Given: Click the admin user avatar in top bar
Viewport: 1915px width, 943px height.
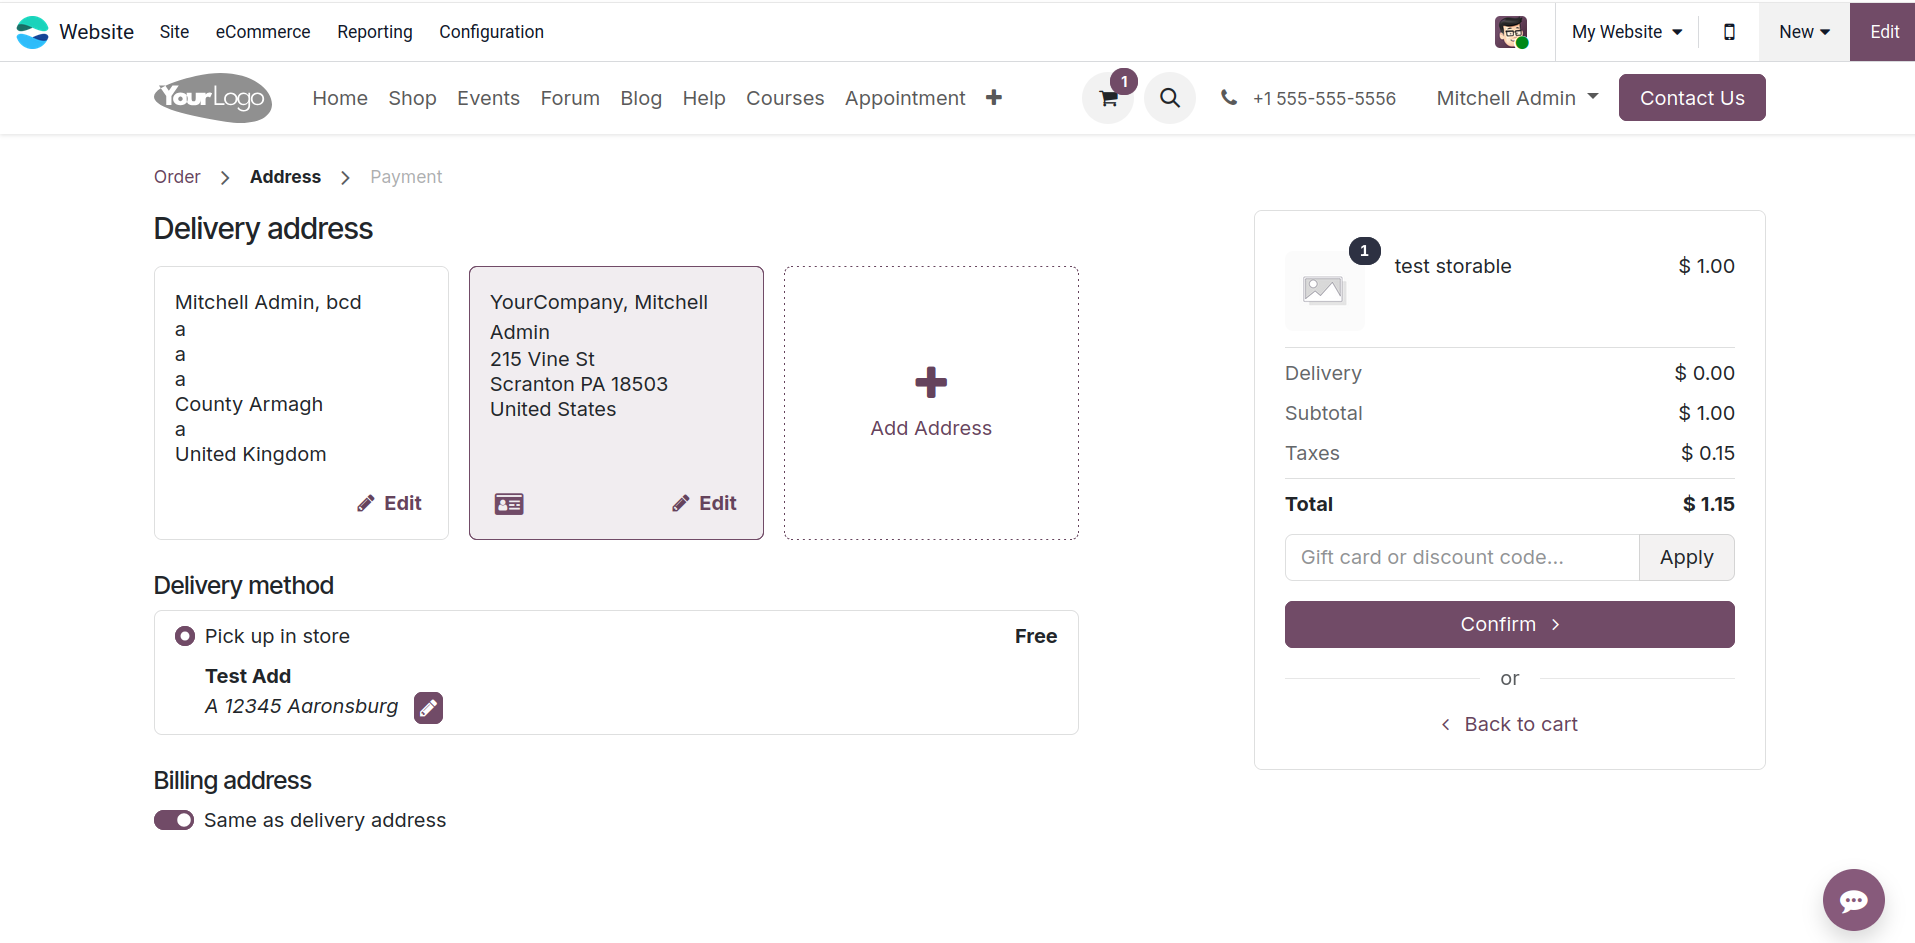Looking at the screenshot, I should click(x=1511, y=32).
